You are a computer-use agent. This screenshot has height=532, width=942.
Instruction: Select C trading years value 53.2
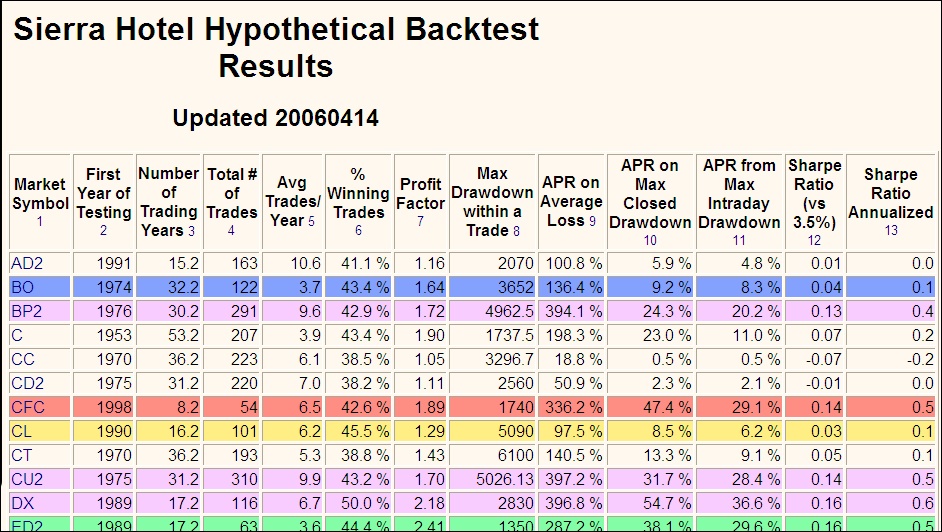coord(183,335)
